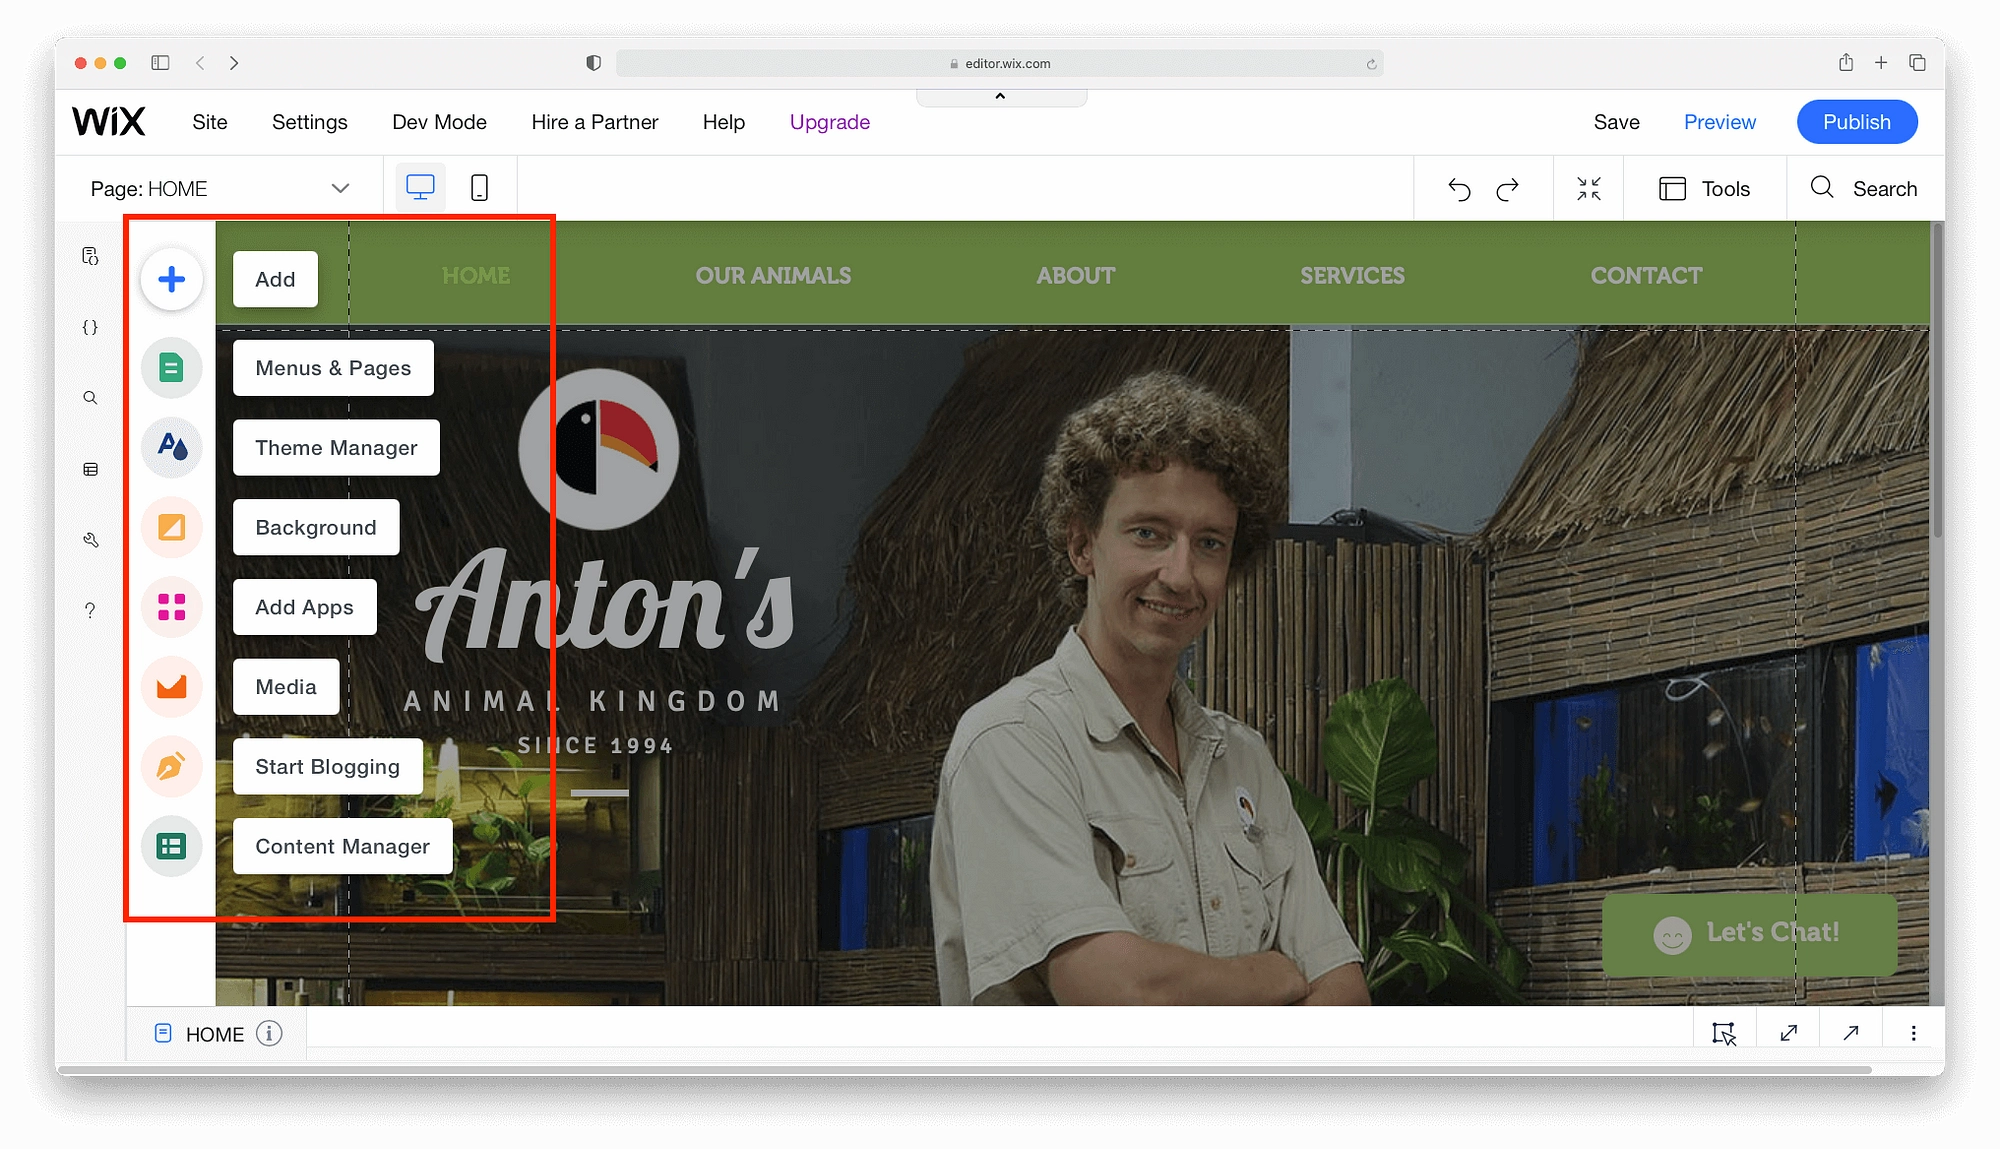The image size is (2000, 1149).
Task: Click the Theme Manager label
Action: [x=336, y=447]
